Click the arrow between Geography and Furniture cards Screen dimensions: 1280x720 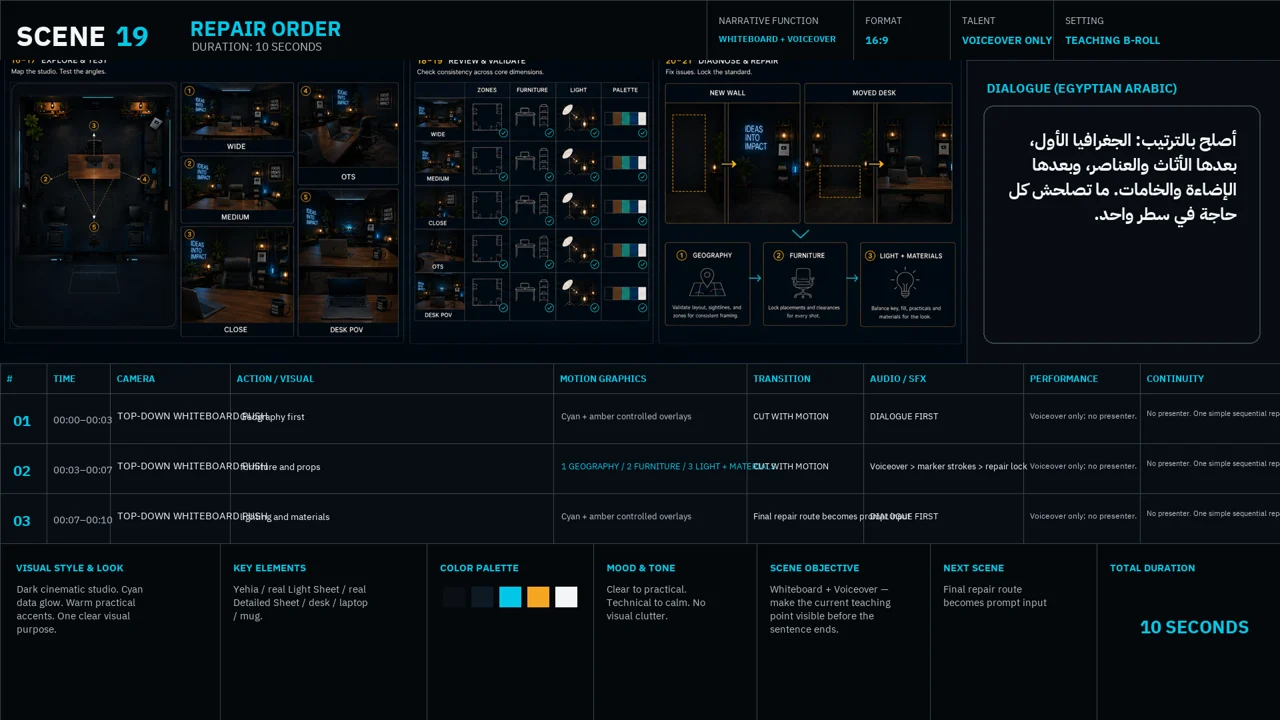[x=755, y=279]
